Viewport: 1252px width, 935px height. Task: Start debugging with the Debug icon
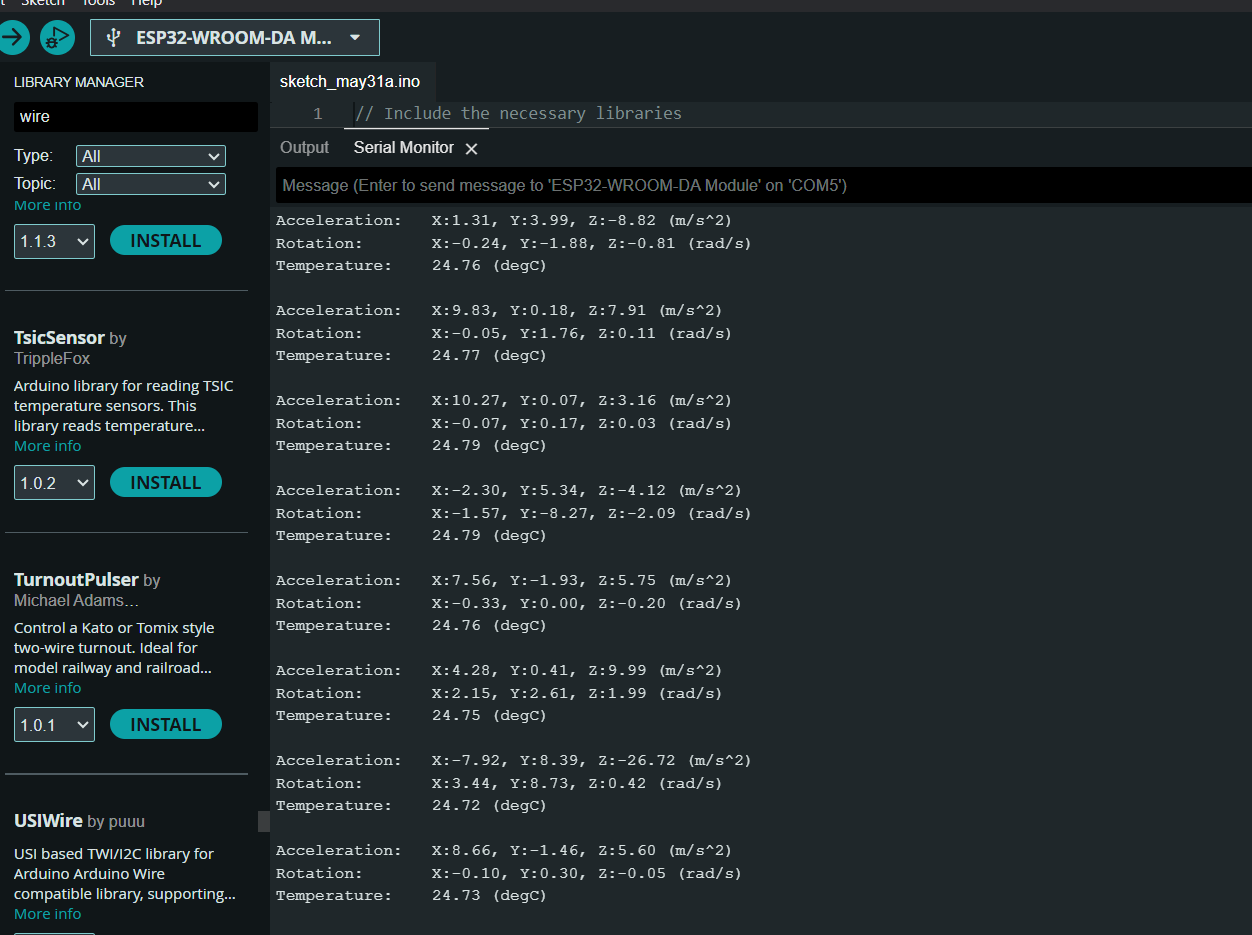(x=58, y=38)
